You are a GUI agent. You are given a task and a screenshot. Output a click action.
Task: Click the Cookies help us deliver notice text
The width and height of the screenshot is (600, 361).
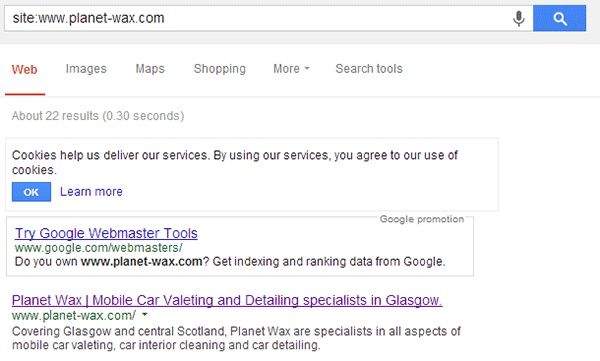coord(235,162)
